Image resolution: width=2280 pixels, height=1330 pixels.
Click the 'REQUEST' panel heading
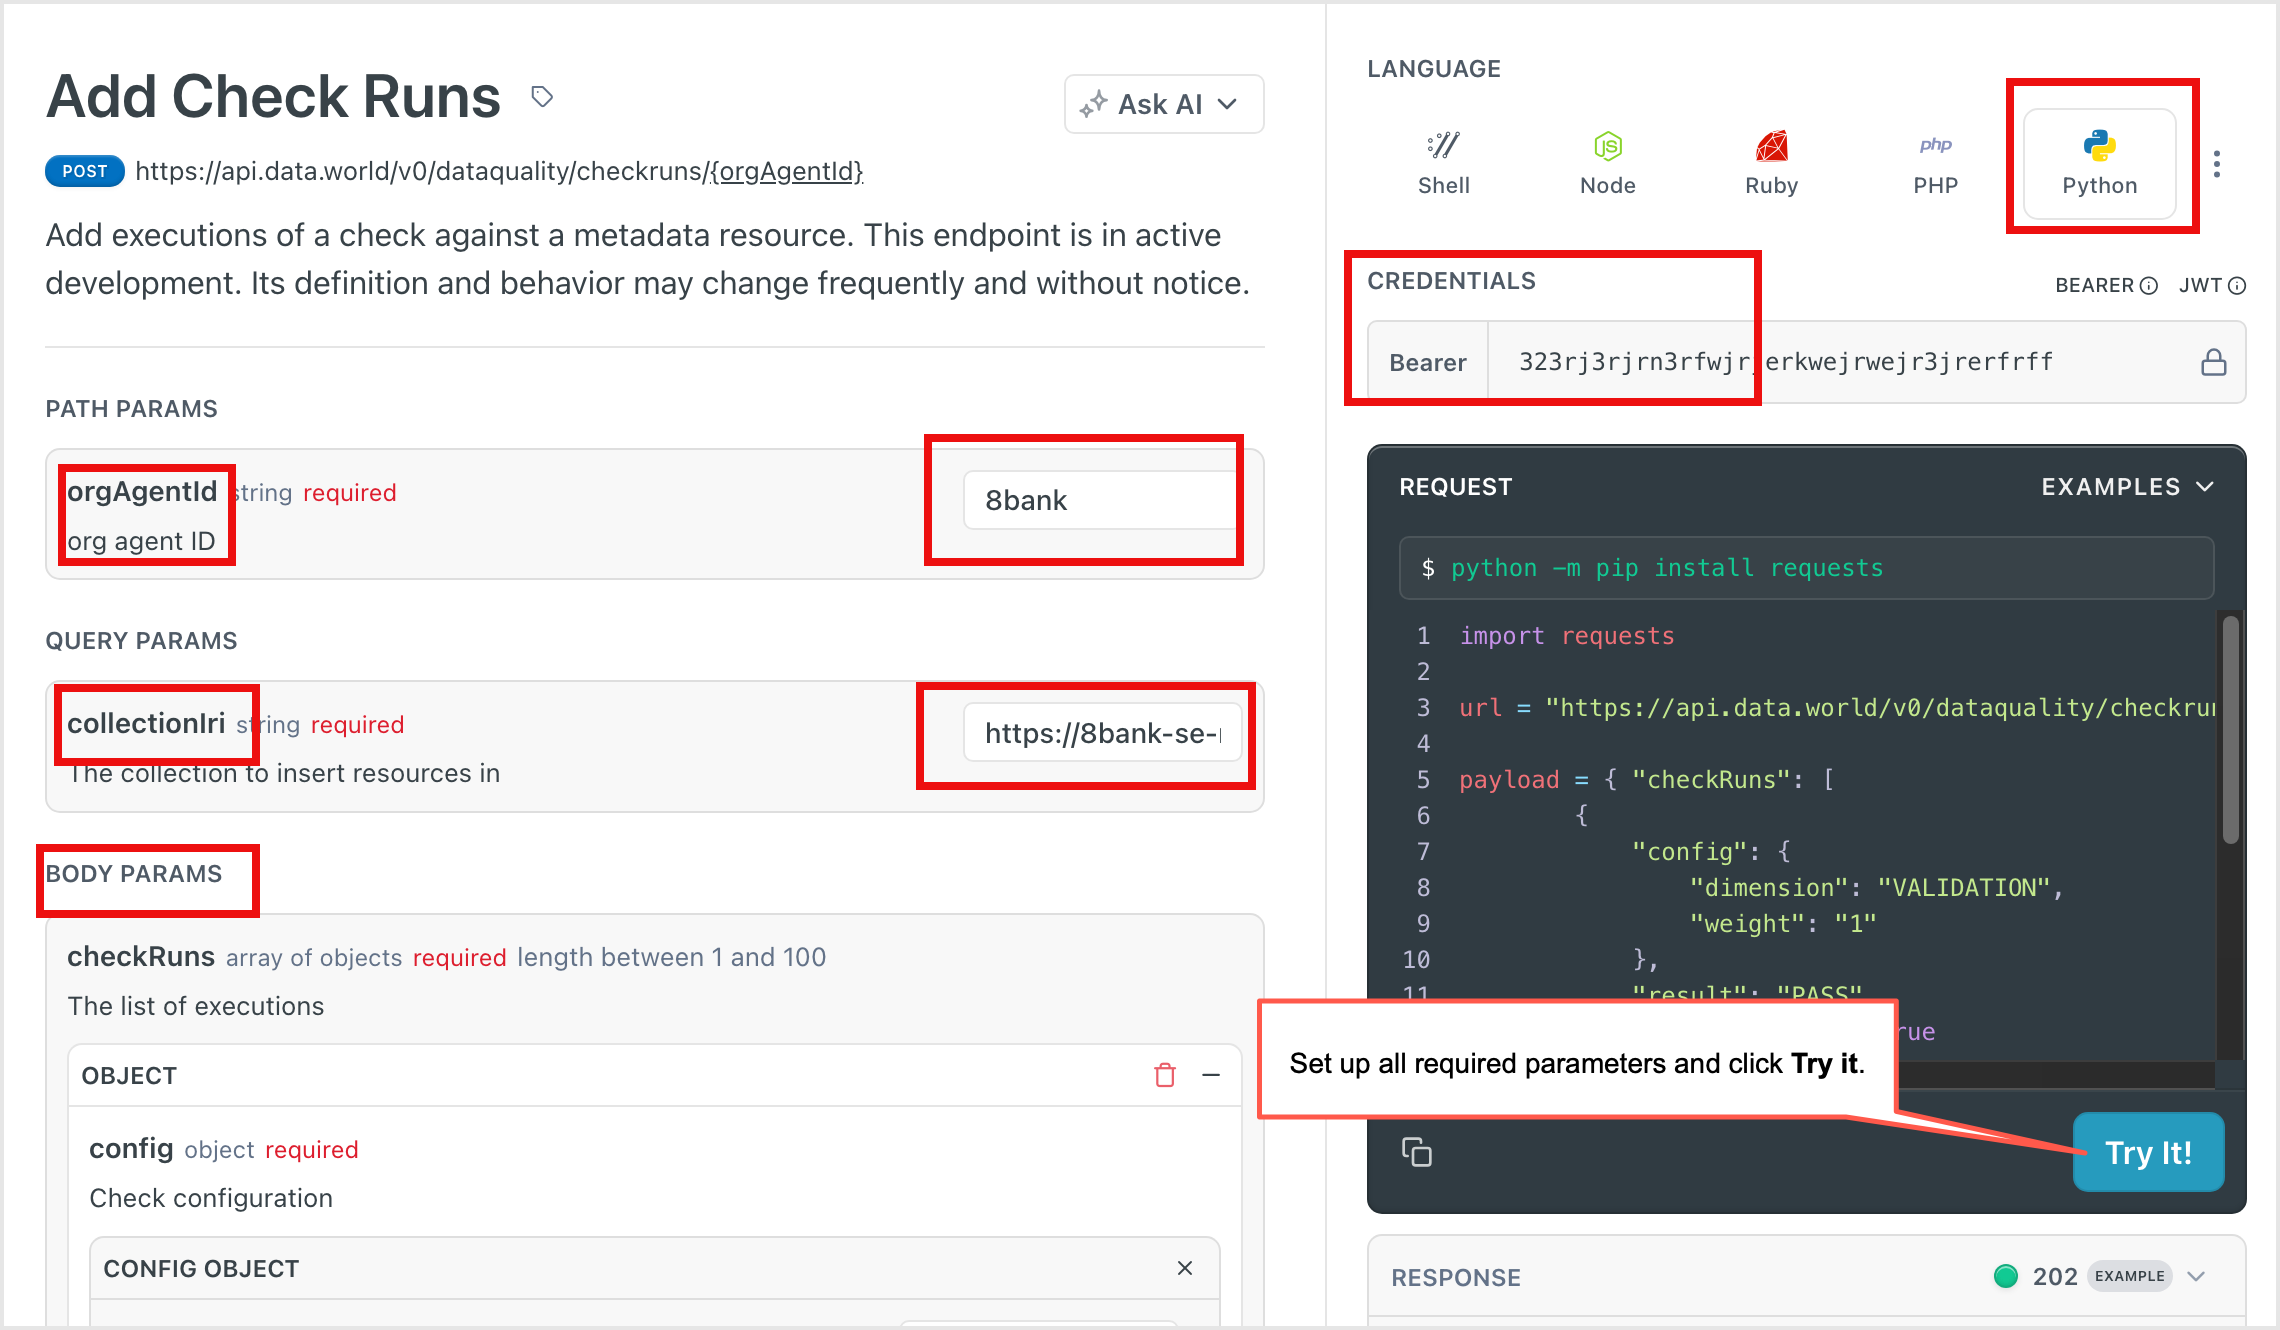click(x=1456, y=487)
